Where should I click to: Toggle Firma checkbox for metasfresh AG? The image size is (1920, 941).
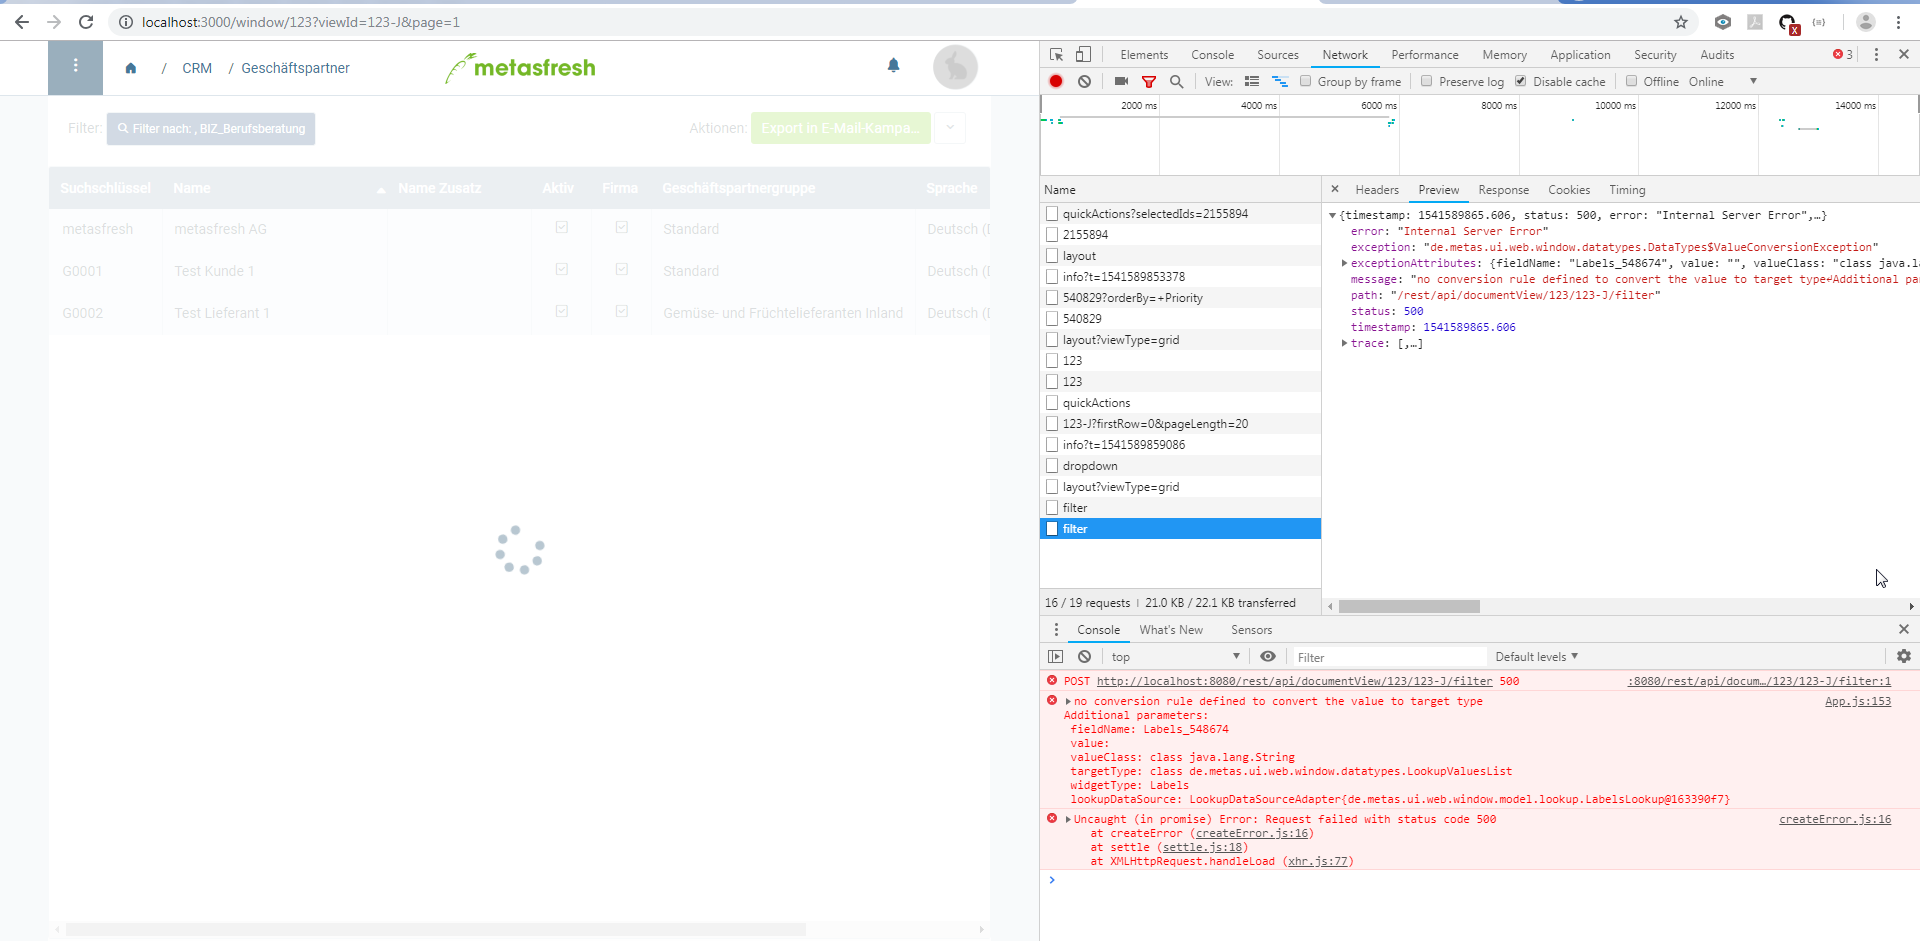622,227
